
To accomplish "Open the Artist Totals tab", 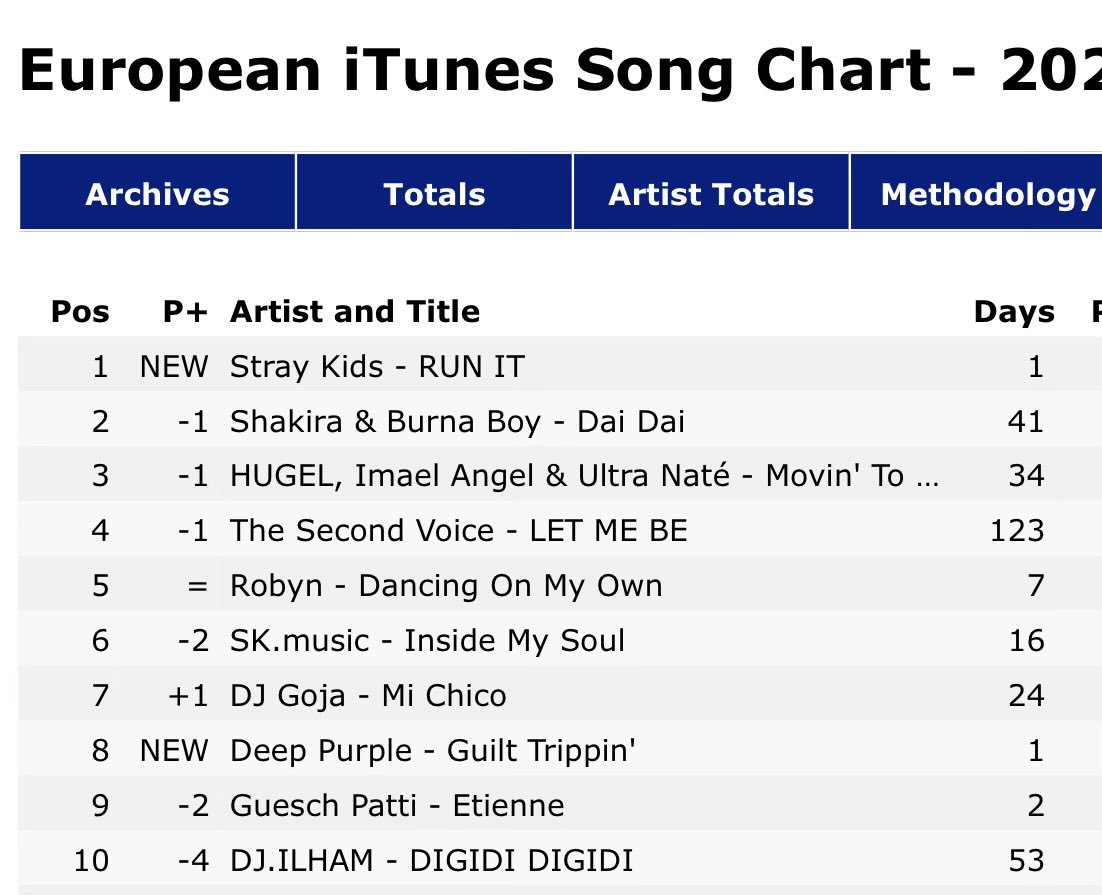I will tap(711, 192).
